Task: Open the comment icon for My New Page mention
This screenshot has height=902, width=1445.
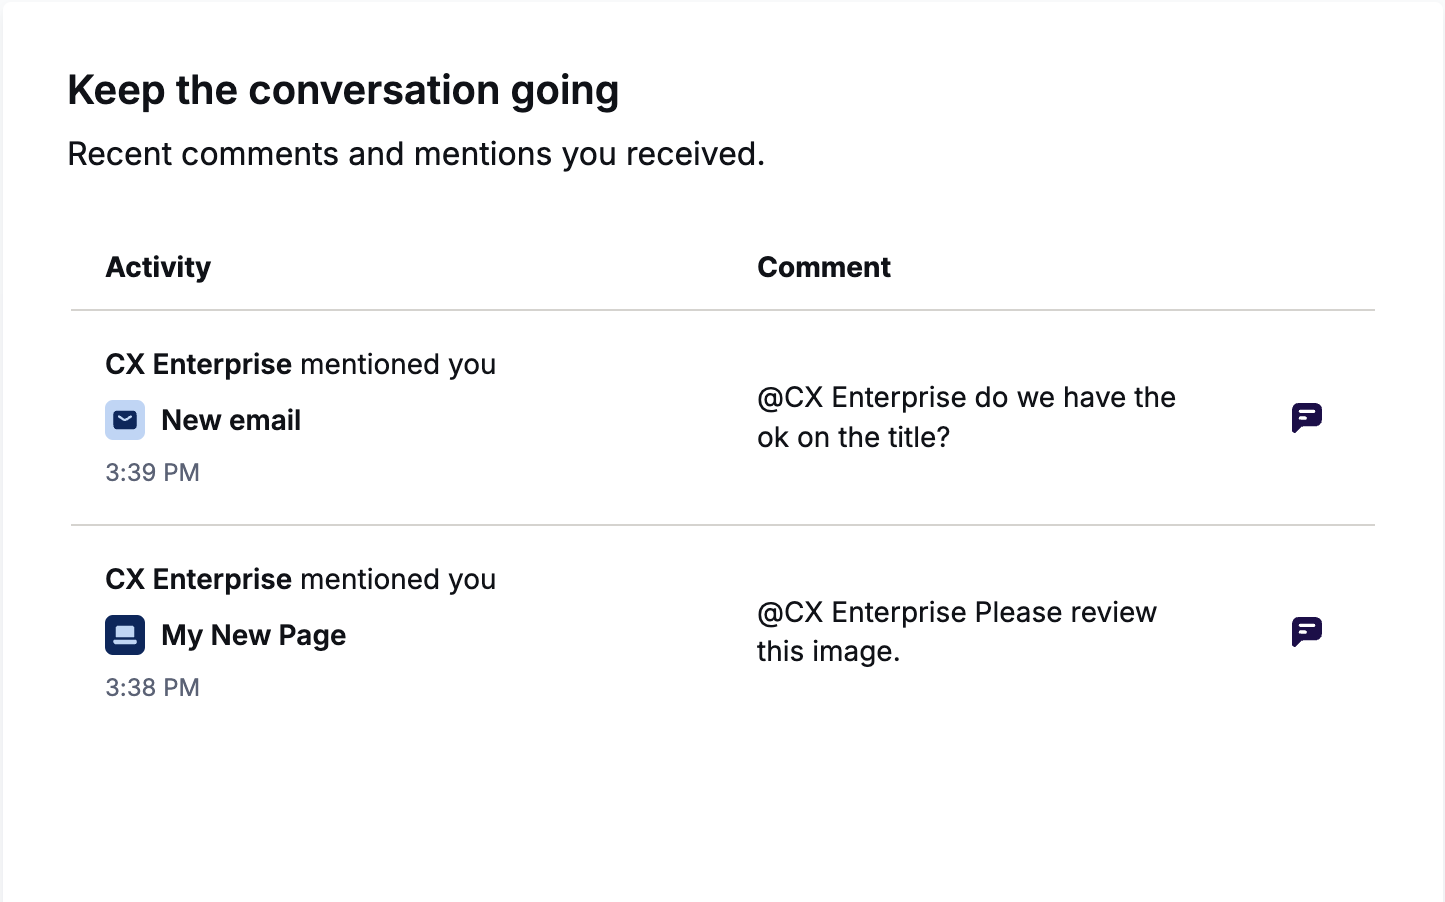Action: coord(1306,632)
